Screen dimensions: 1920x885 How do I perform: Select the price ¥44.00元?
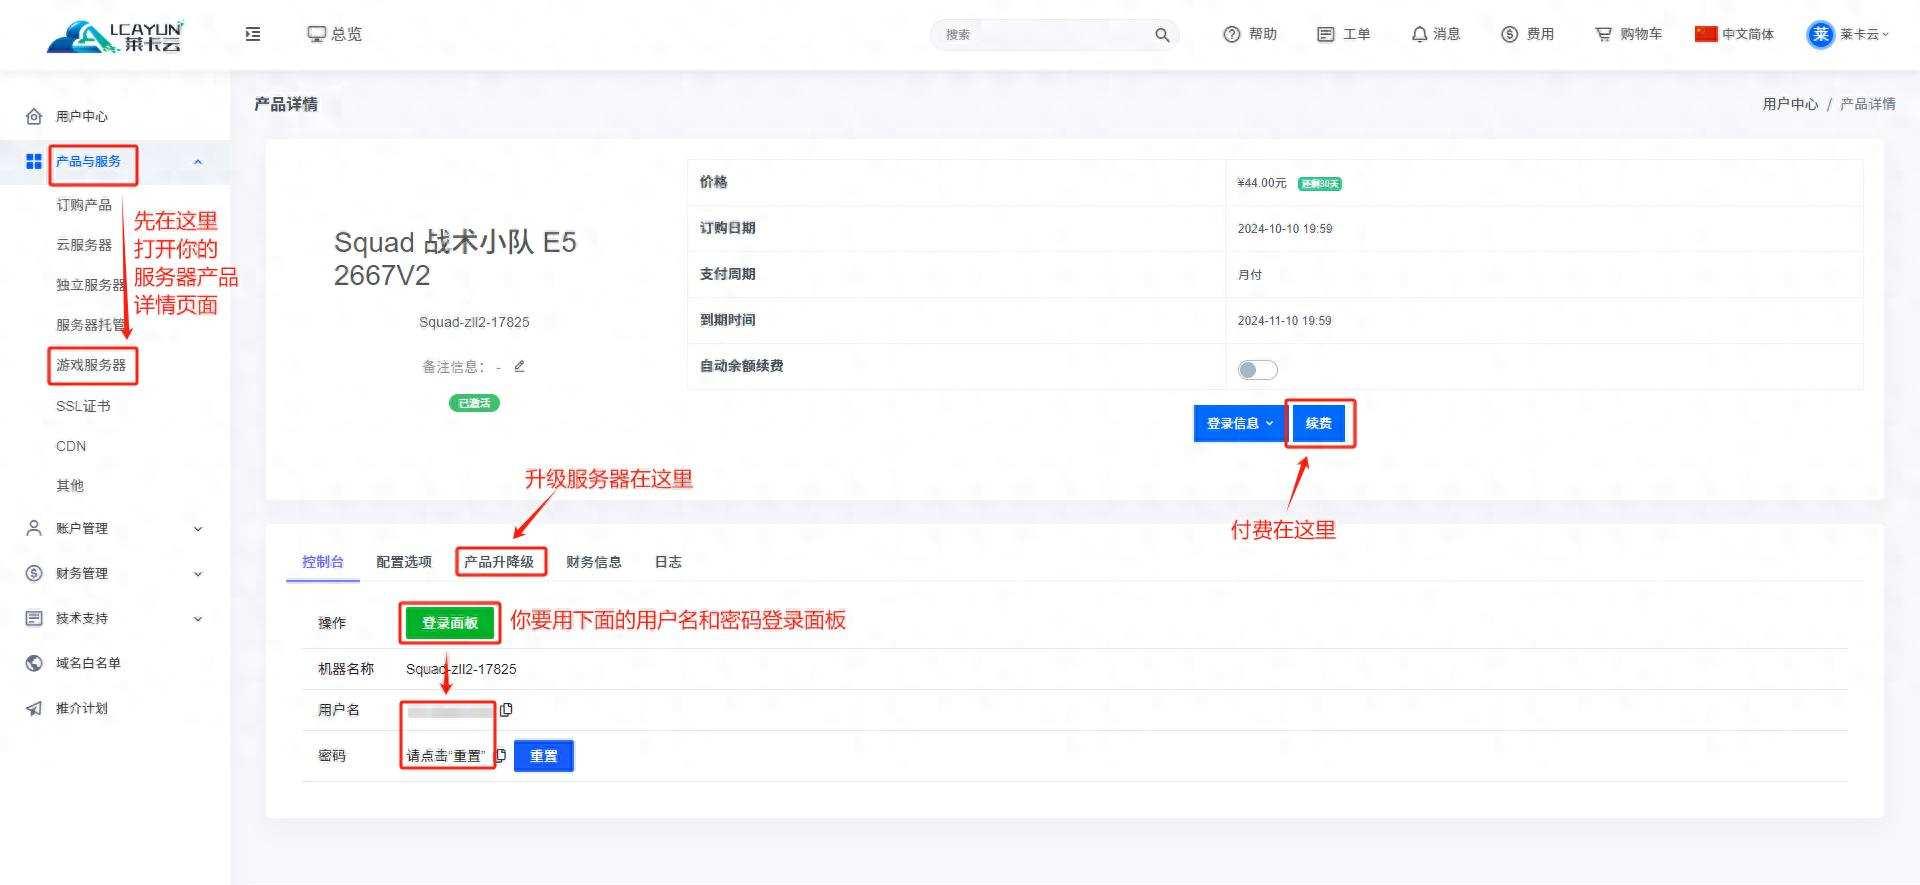(x=1262, y=183)
